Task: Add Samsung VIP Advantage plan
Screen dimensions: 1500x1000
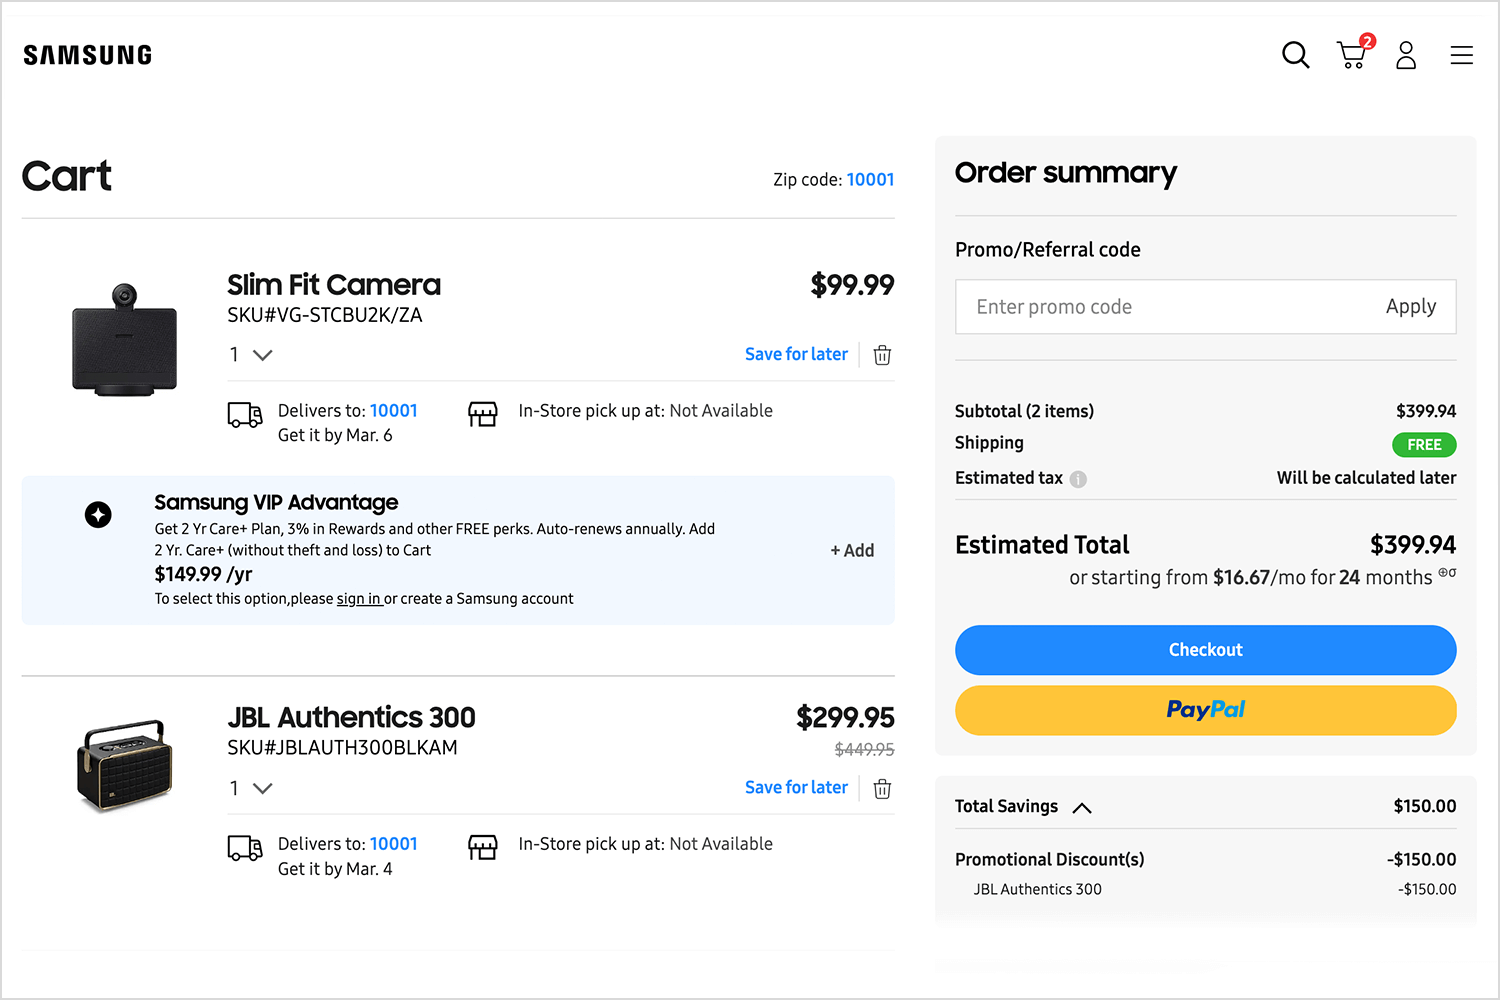Action: 852,551
